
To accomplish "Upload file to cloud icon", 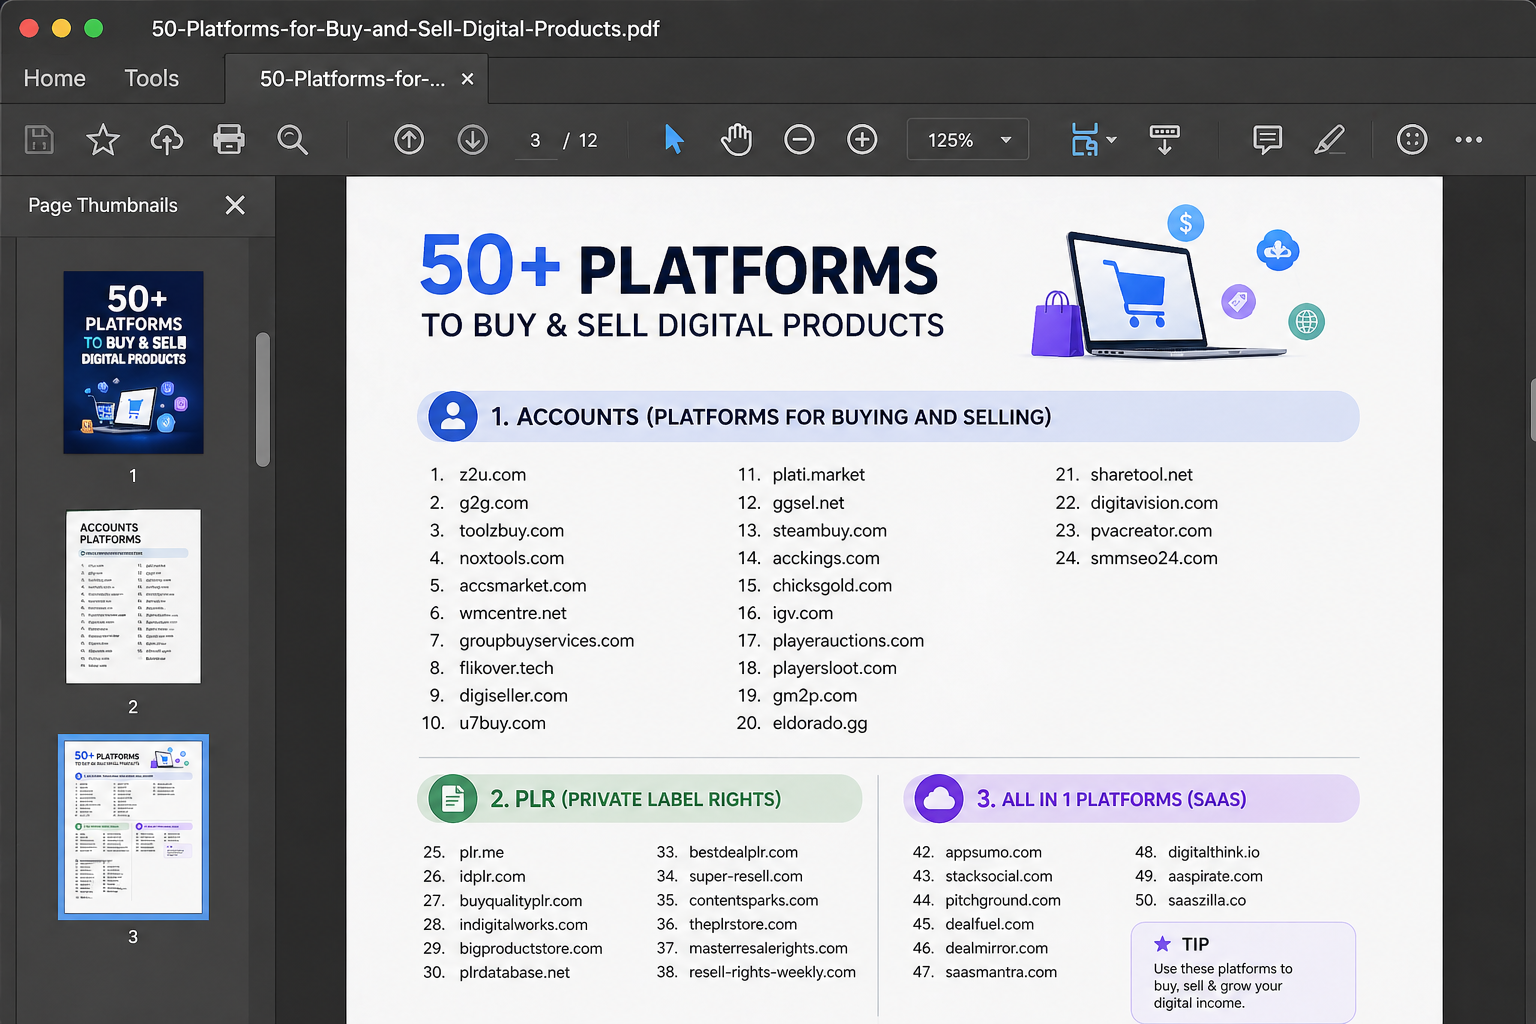I will point(167,140).
